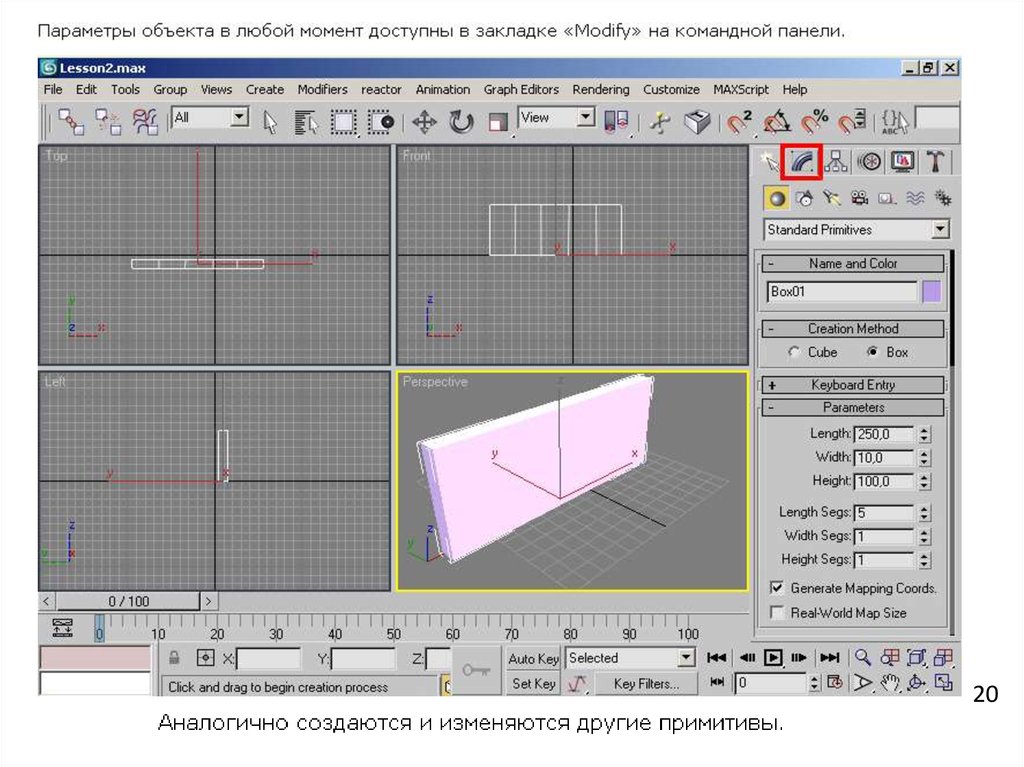This screenshot has height=767, width=1024.
Task: Select the Cube creation method radio
Action: pos(794,352)
